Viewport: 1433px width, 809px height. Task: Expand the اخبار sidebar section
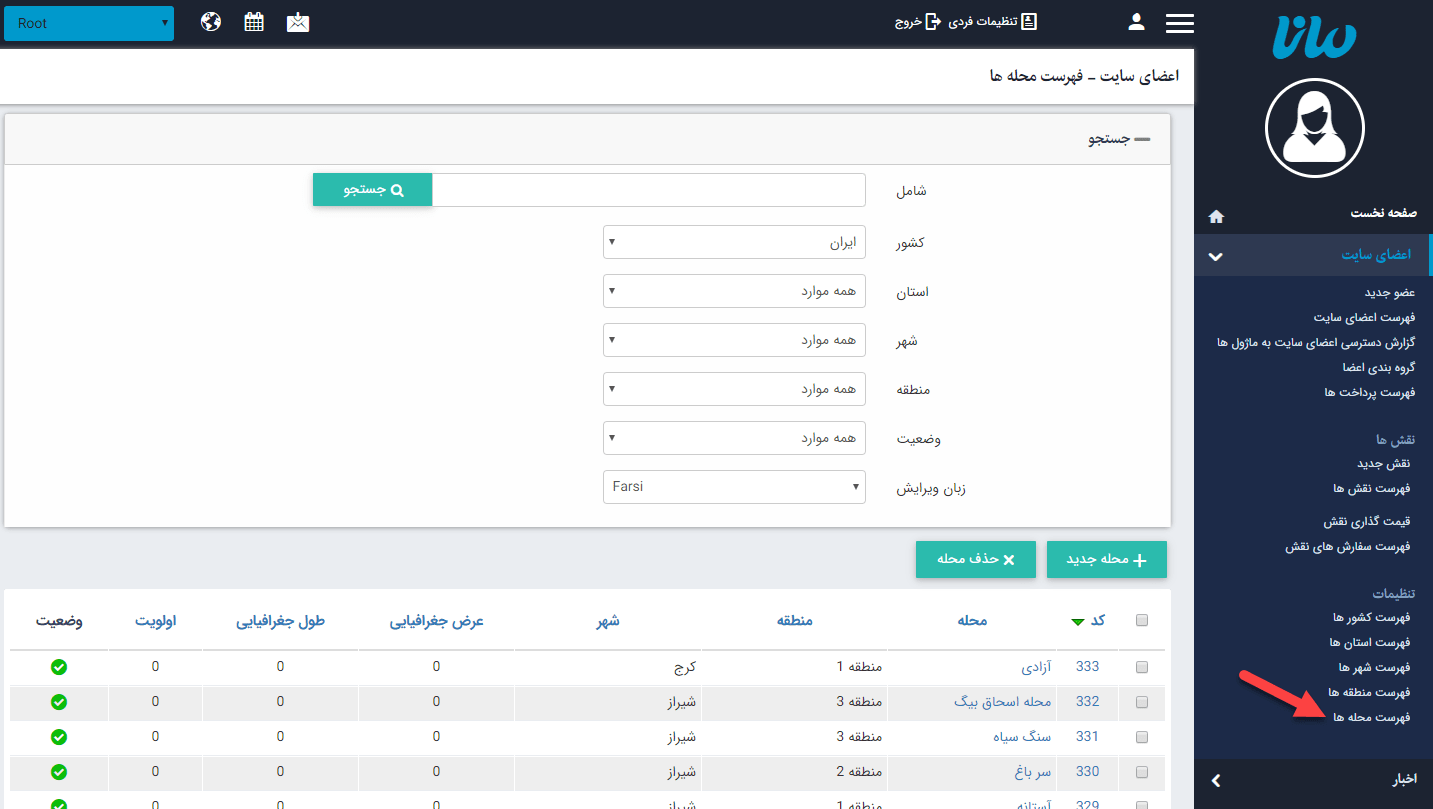1314,780
